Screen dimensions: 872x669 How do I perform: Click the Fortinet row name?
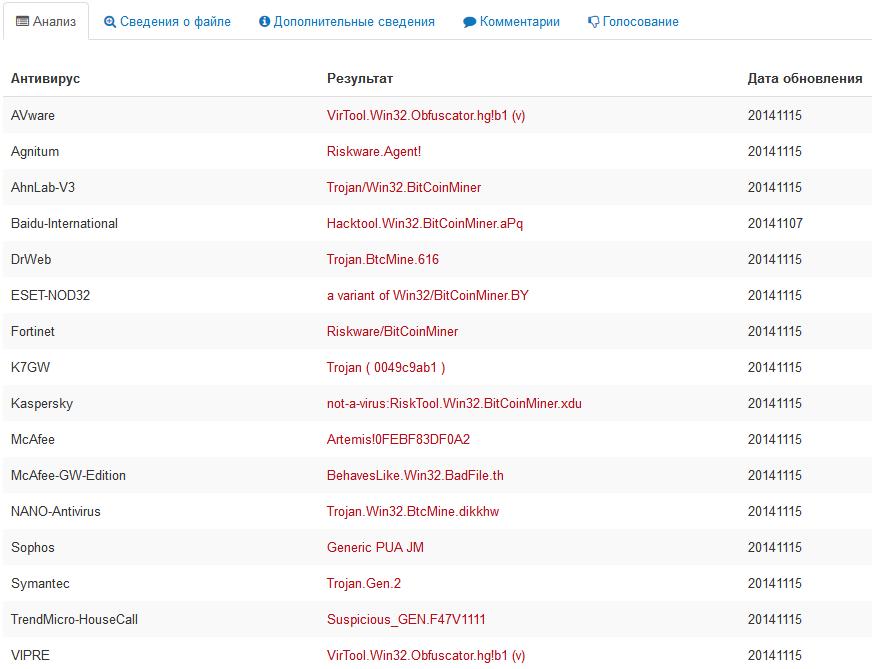pyautogui.click(x=33, y=331)
